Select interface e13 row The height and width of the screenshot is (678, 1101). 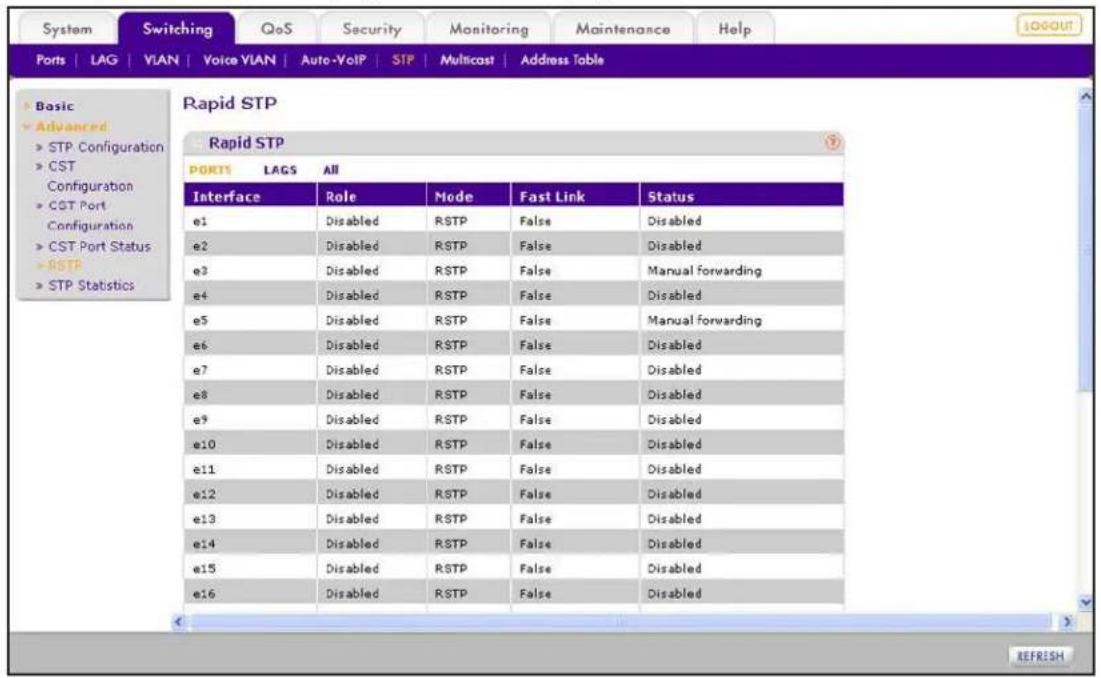point(514,519)
